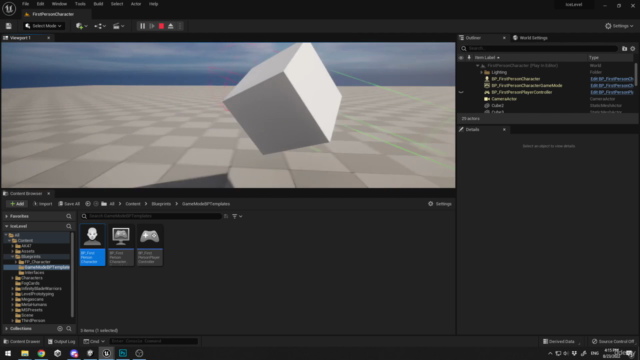Pause the play-in-editor simulation

pyautogui.click(x=142, y=26)
